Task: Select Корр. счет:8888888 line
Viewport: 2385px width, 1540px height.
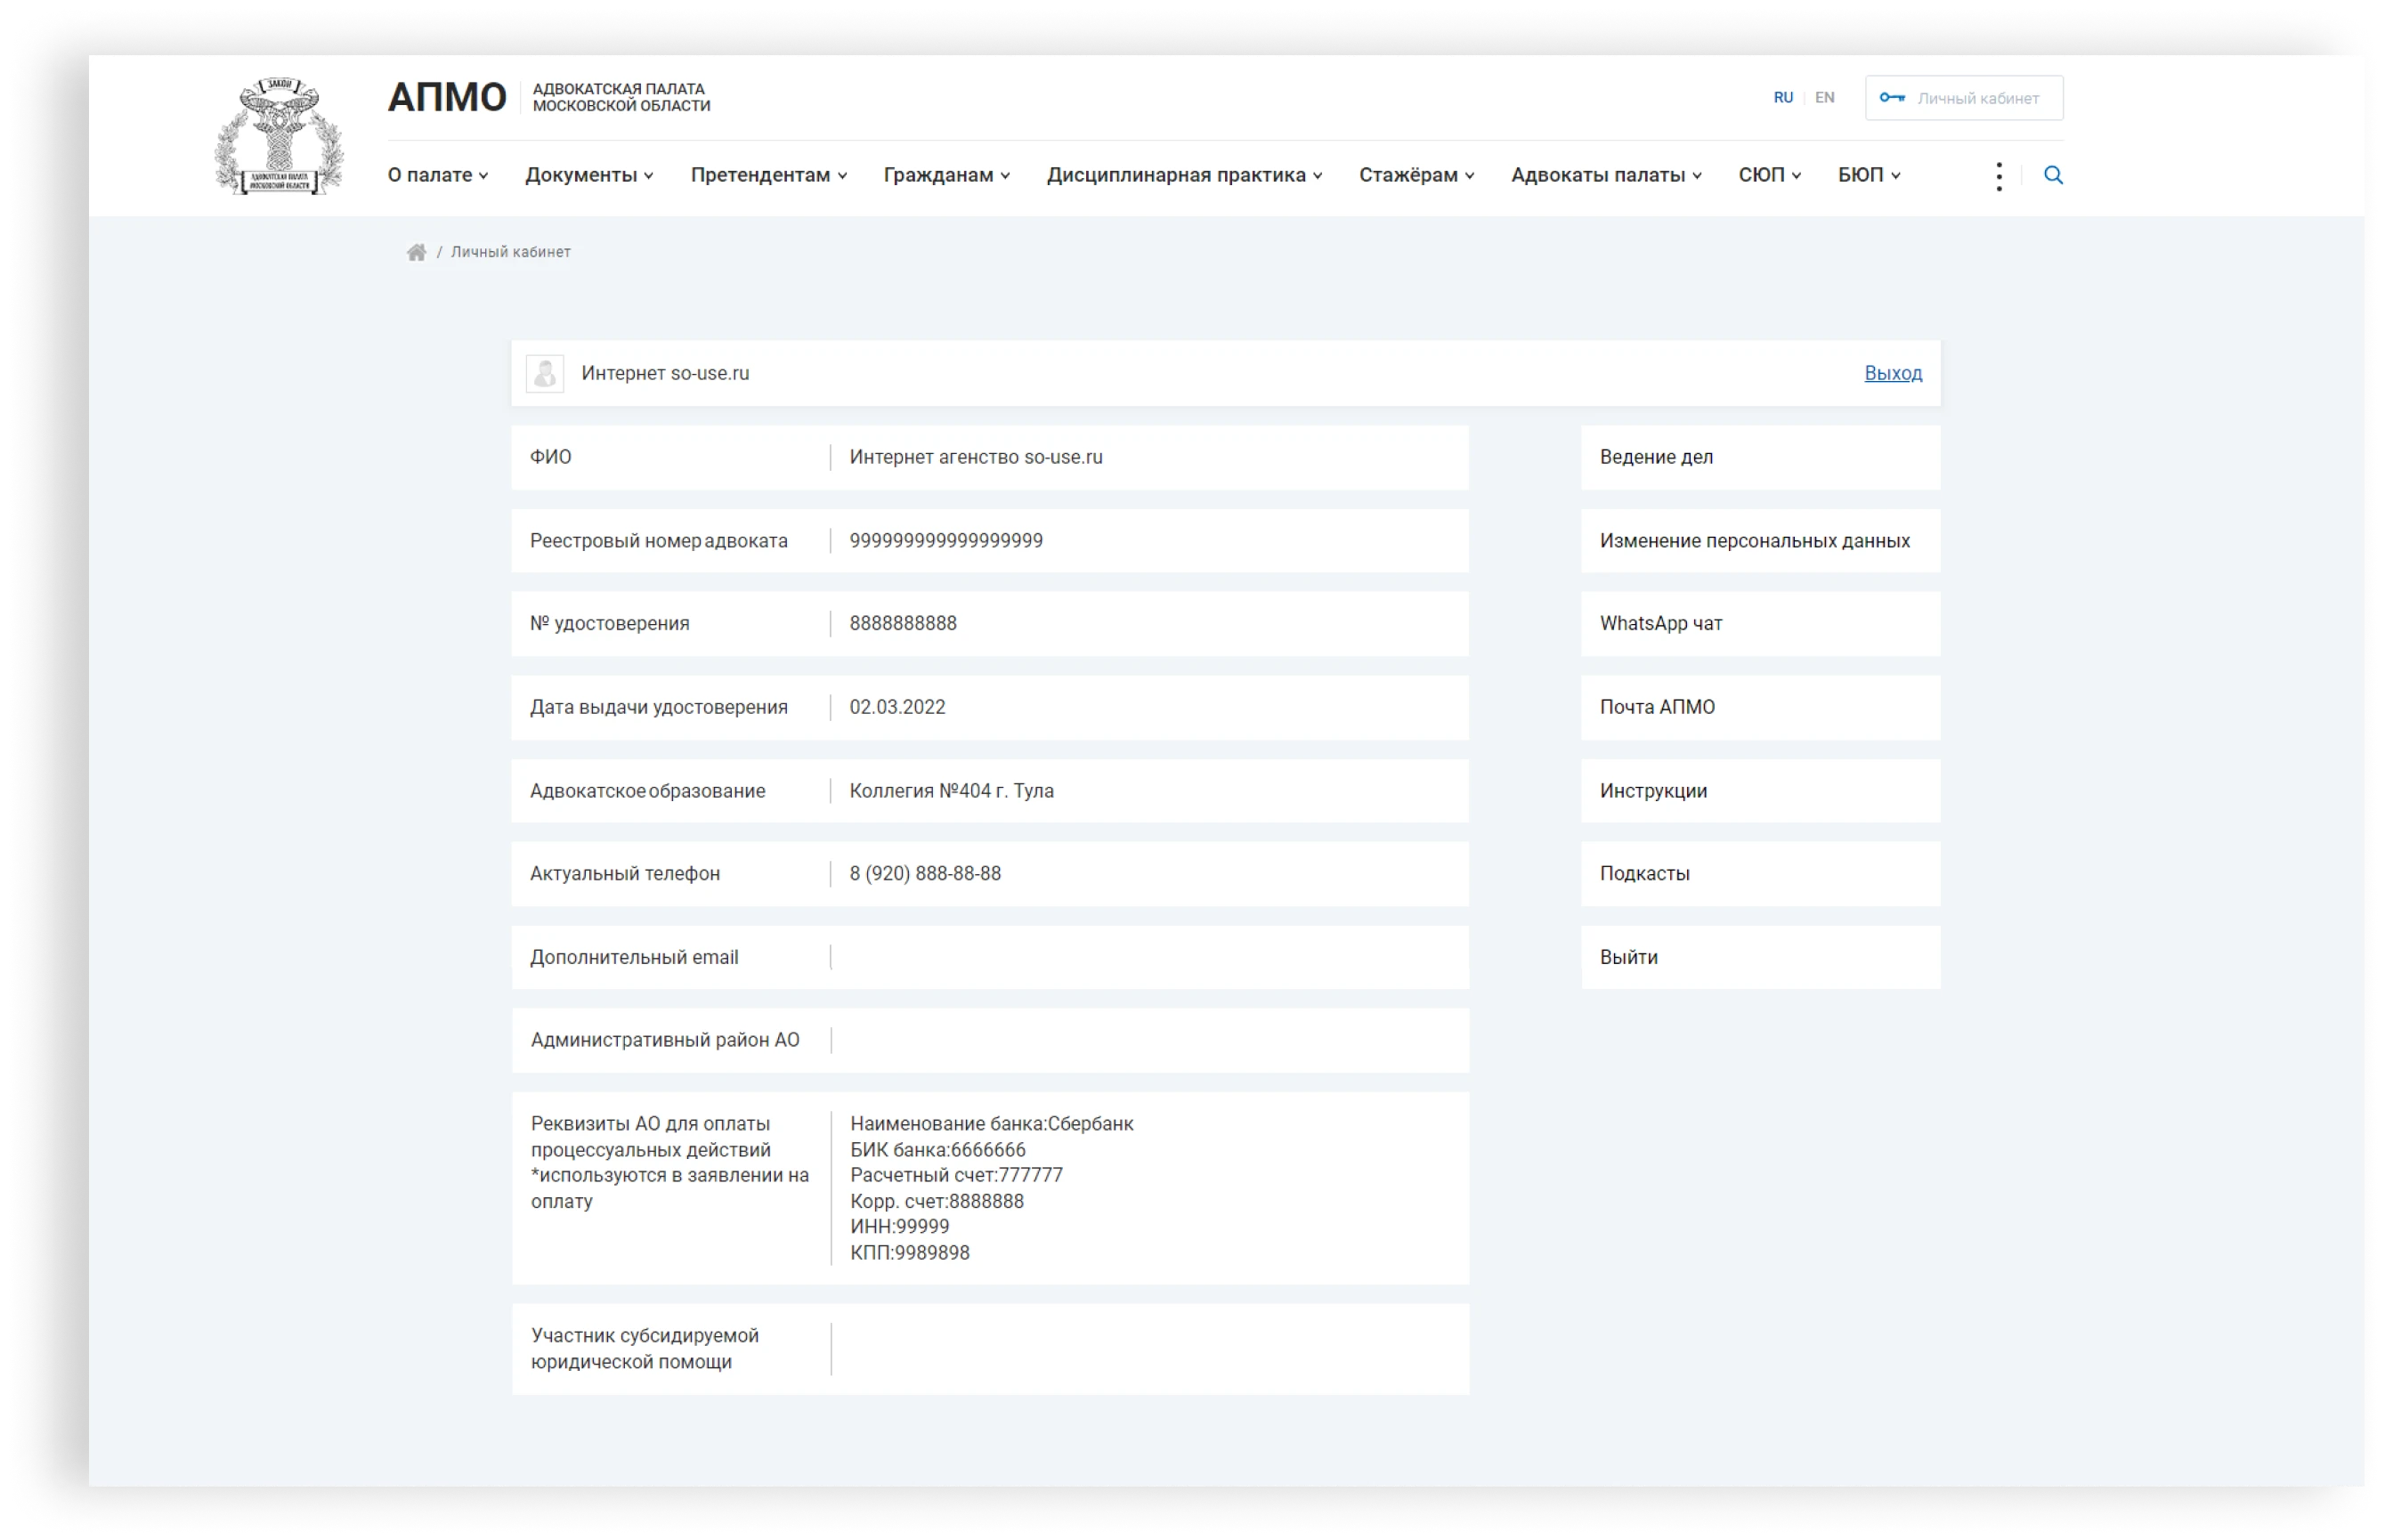Action: tap(937, 1202)
